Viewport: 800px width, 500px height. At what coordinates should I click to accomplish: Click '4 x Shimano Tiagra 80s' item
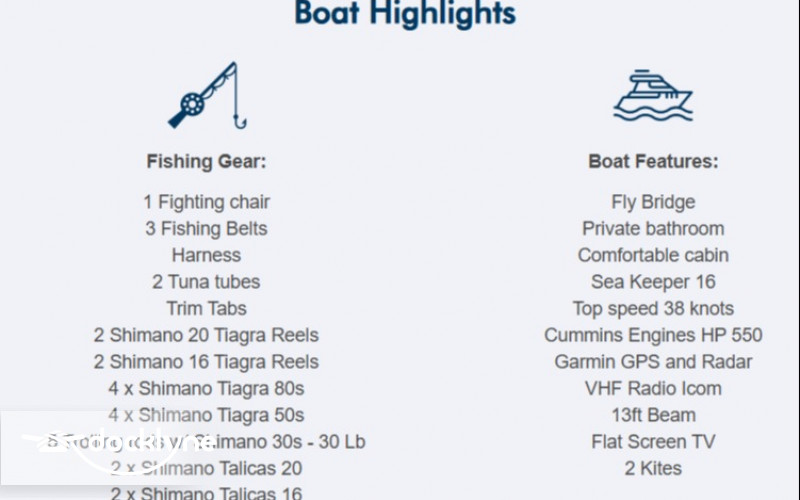206,388
